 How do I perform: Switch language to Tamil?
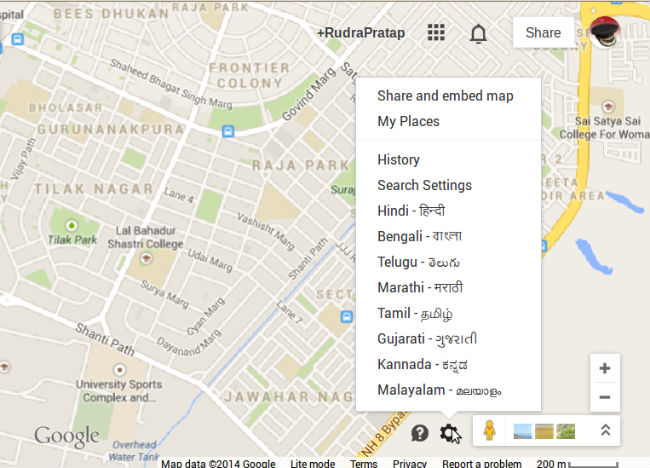pyautogui.click(x=415, y=313)
